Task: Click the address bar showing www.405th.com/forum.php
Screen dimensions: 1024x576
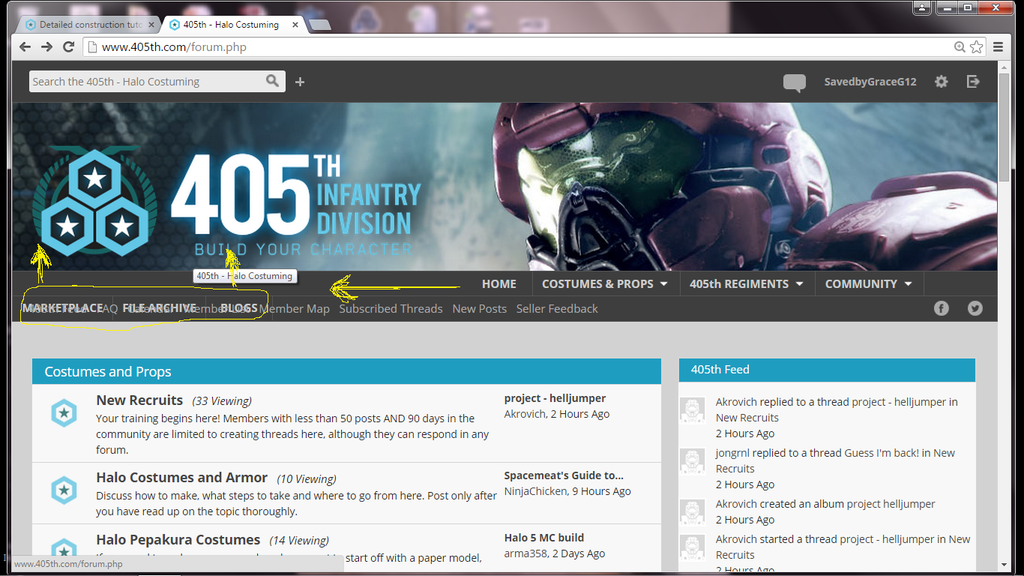Action: point(516,47)
